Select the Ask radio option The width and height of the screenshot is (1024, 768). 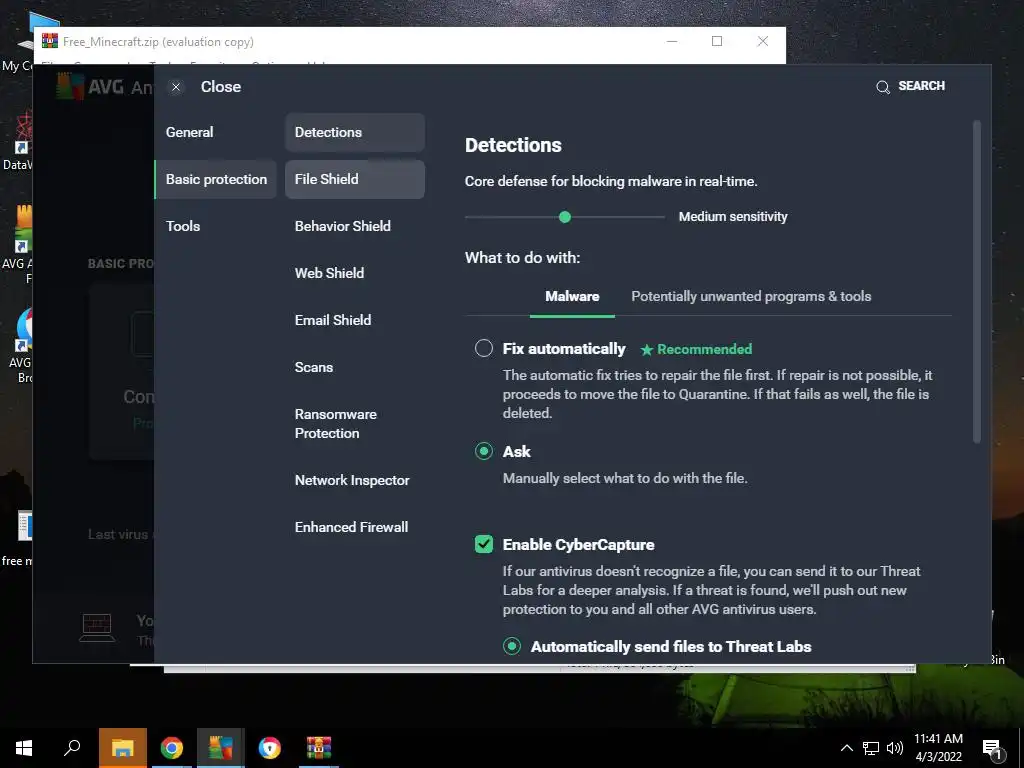coord(484,451)
